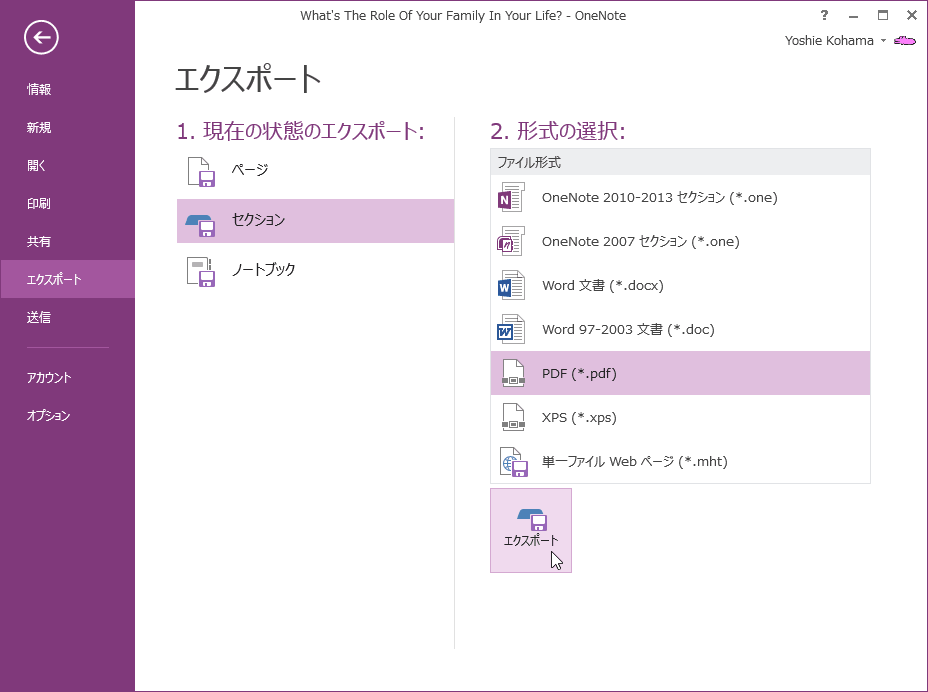928x692 pixels.
Task: Click the OneNote 2010-2013 section file icon
Action: [x=511, y=197]
